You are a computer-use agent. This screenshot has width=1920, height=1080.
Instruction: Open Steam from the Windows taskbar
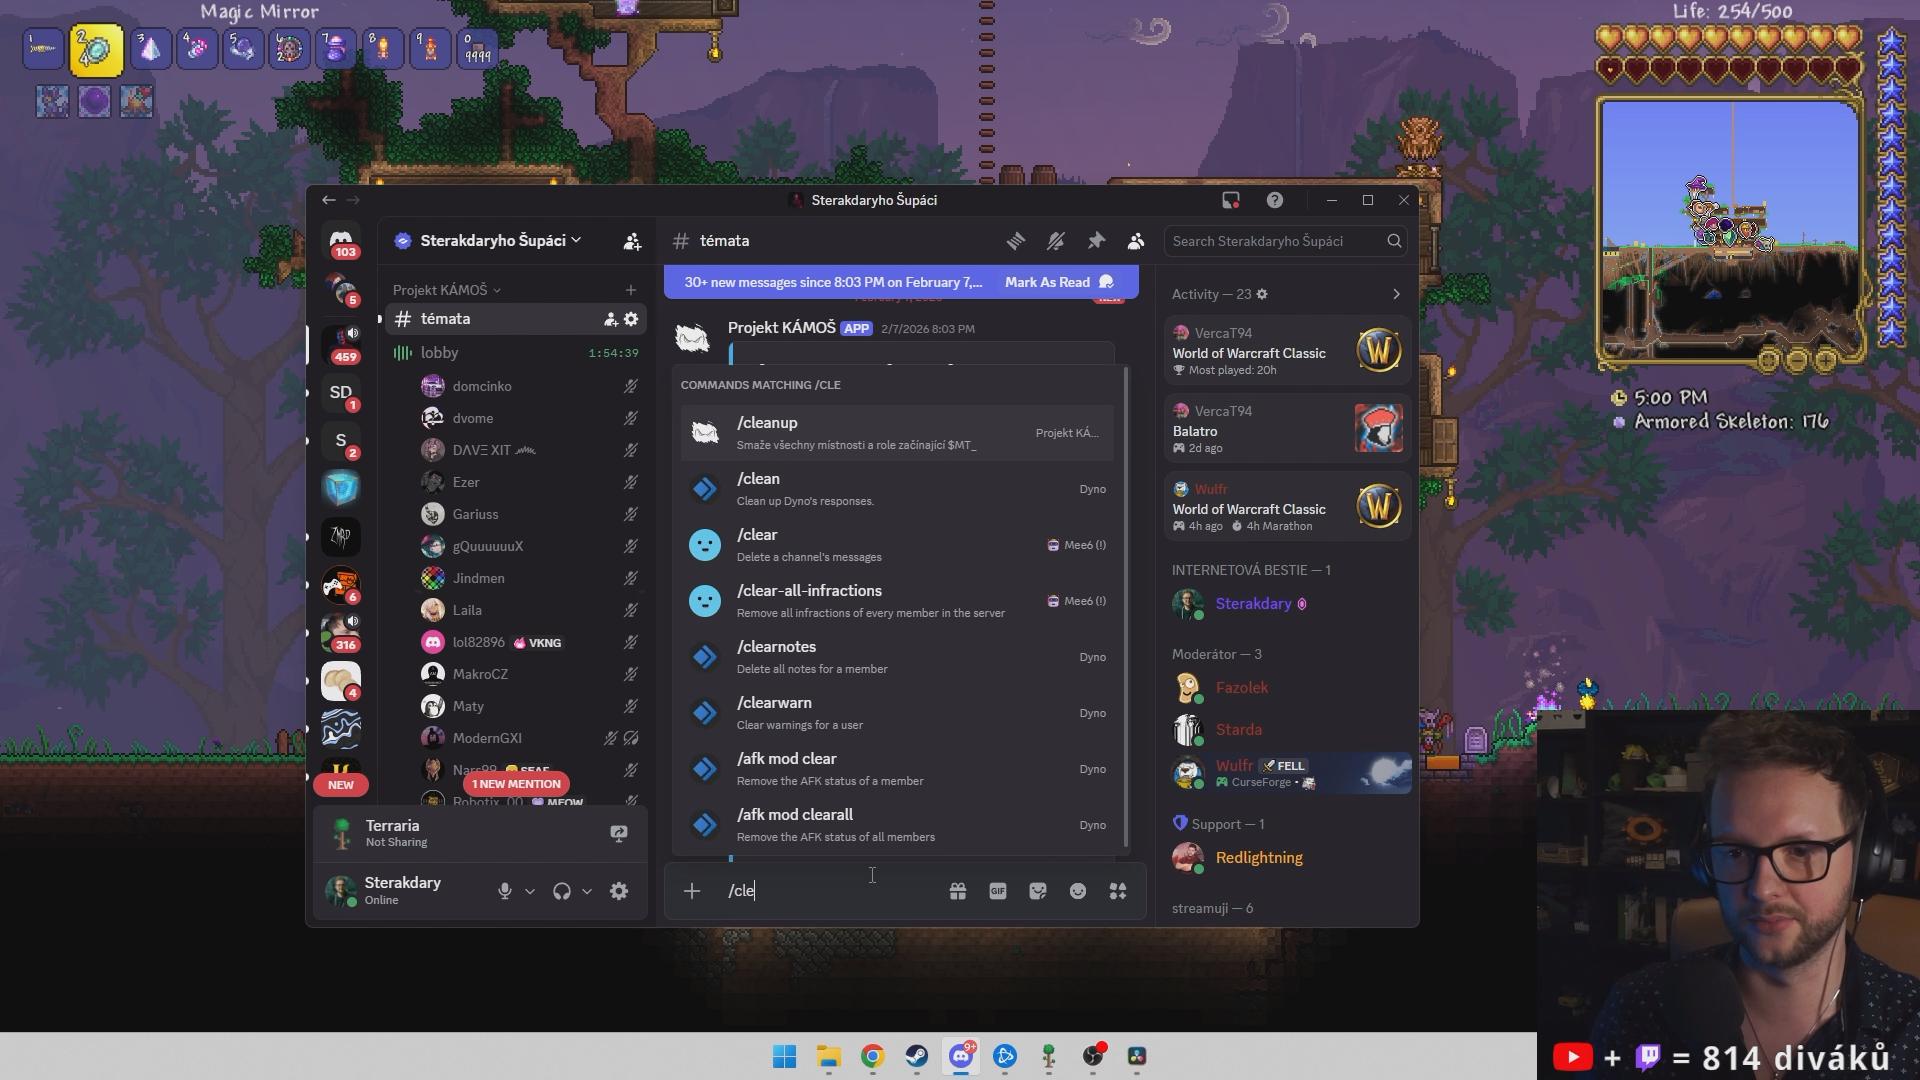tap(916, 1057)
